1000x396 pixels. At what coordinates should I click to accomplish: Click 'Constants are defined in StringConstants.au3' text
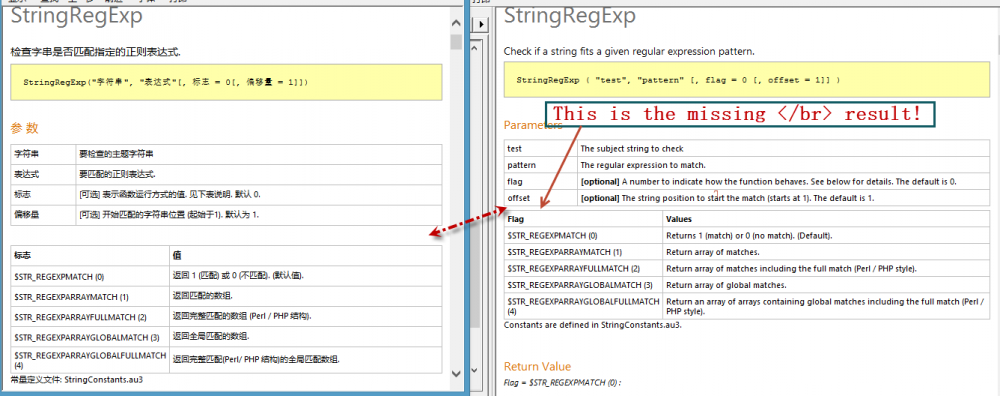coord(593,325)
